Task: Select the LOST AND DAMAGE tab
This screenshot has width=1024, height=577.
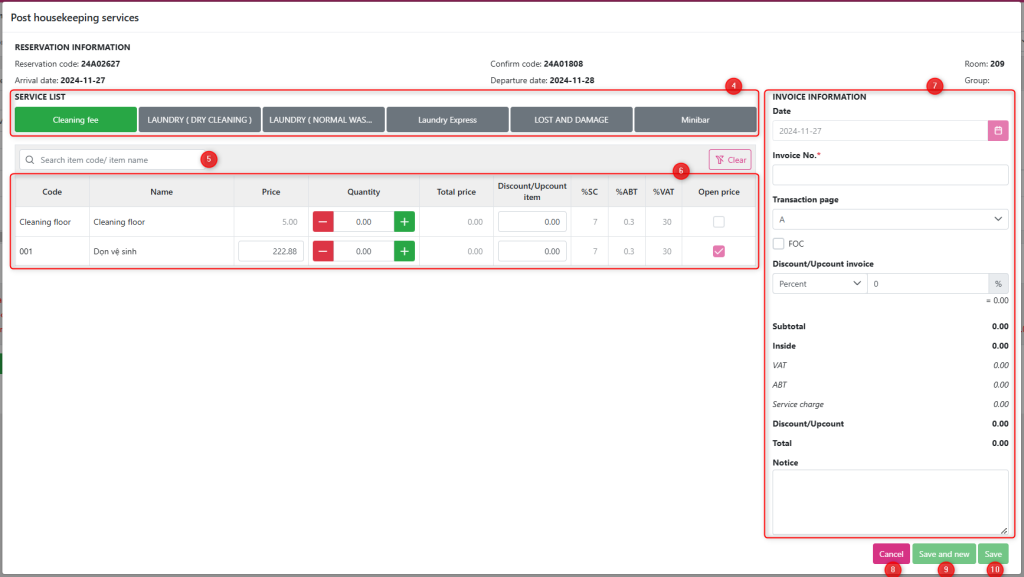Action: coord(571,120)
